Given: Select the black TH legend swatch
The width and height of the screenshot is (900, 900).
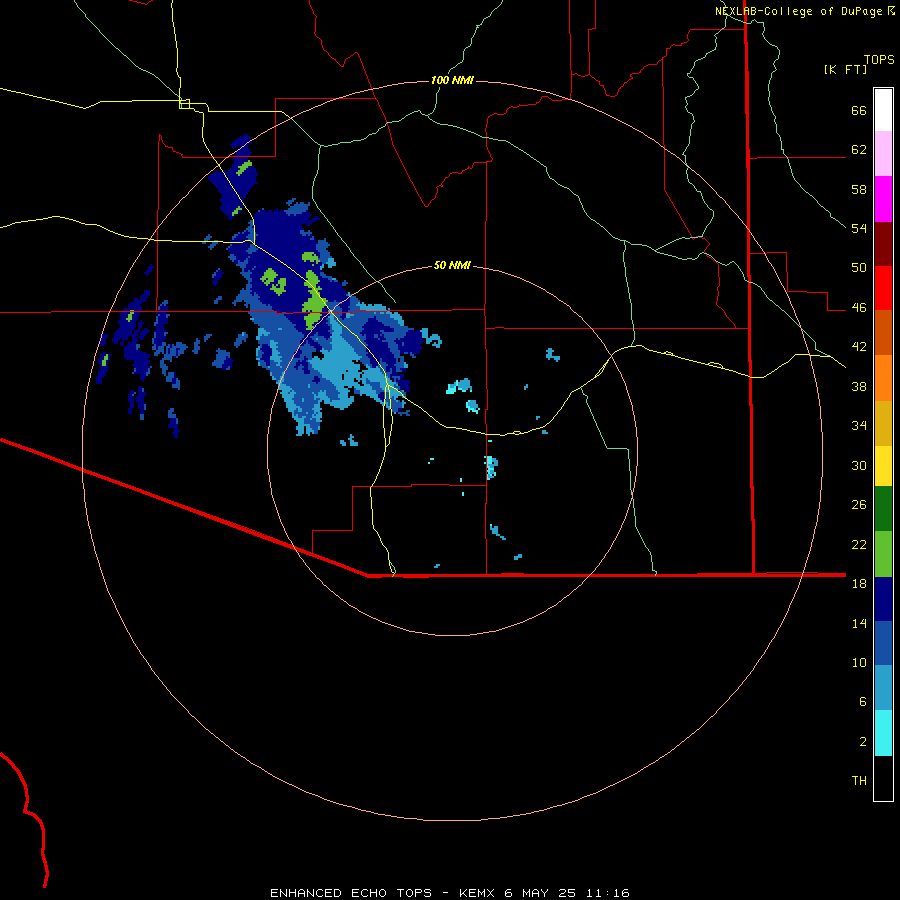Looking at the screenshot, I should coord(883,778).
